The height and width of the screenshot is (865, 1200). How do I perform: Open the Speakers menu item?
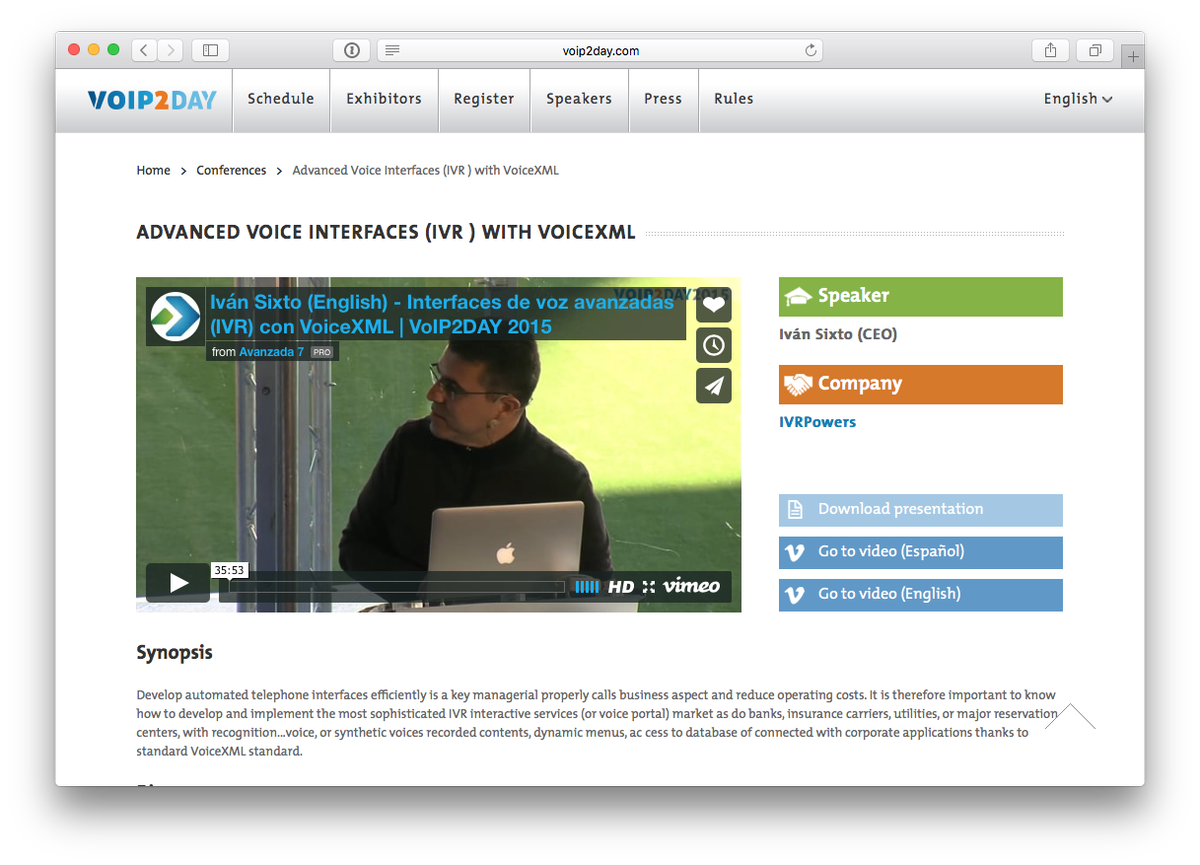[579, 99]
